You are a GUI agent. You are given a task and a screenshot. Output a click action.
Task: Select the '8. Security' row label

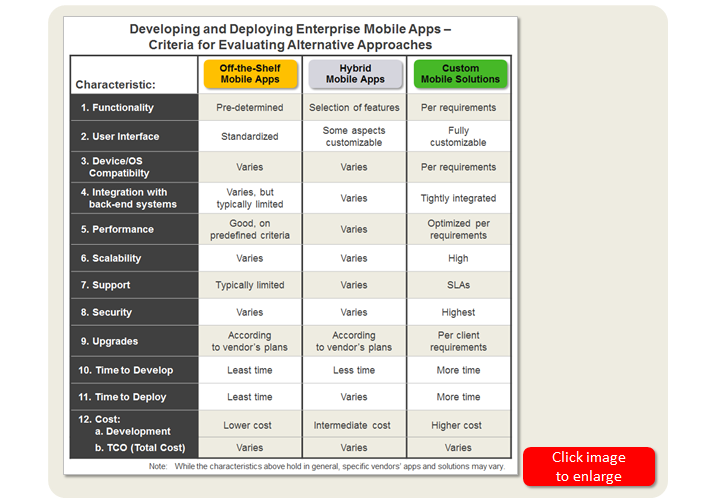click(x=112, y=312)
